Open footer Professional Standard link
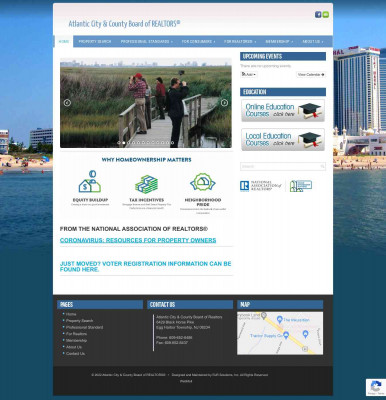 [x=84, y=327]
